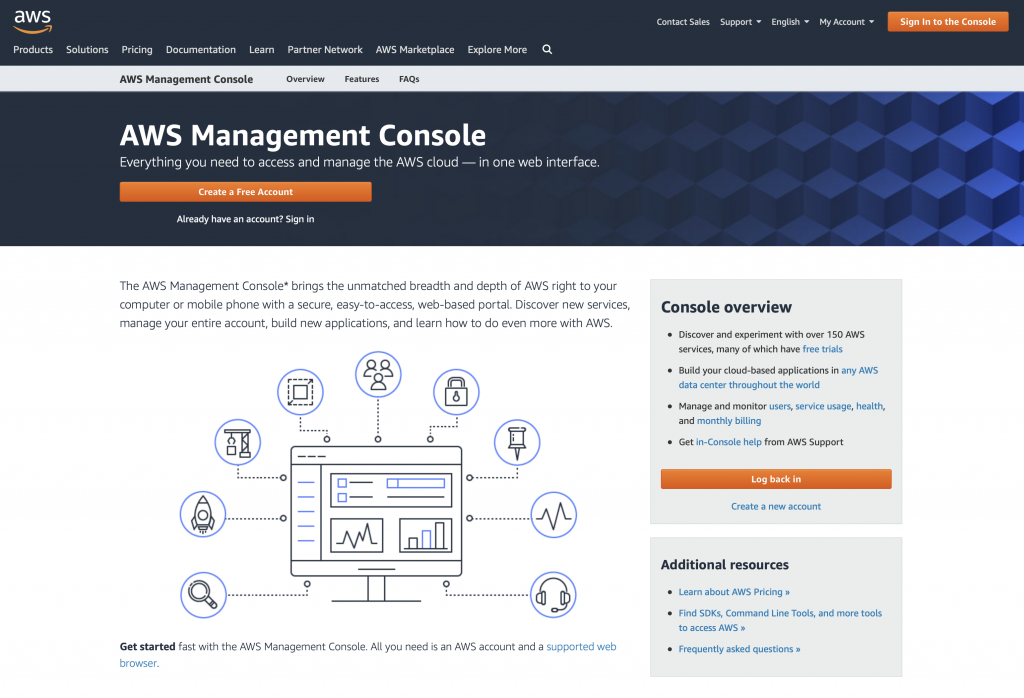The image size is (1024, 698).
Task: Click Create a Free Account button
Action: pyautogui.click(x=246, y=192)
